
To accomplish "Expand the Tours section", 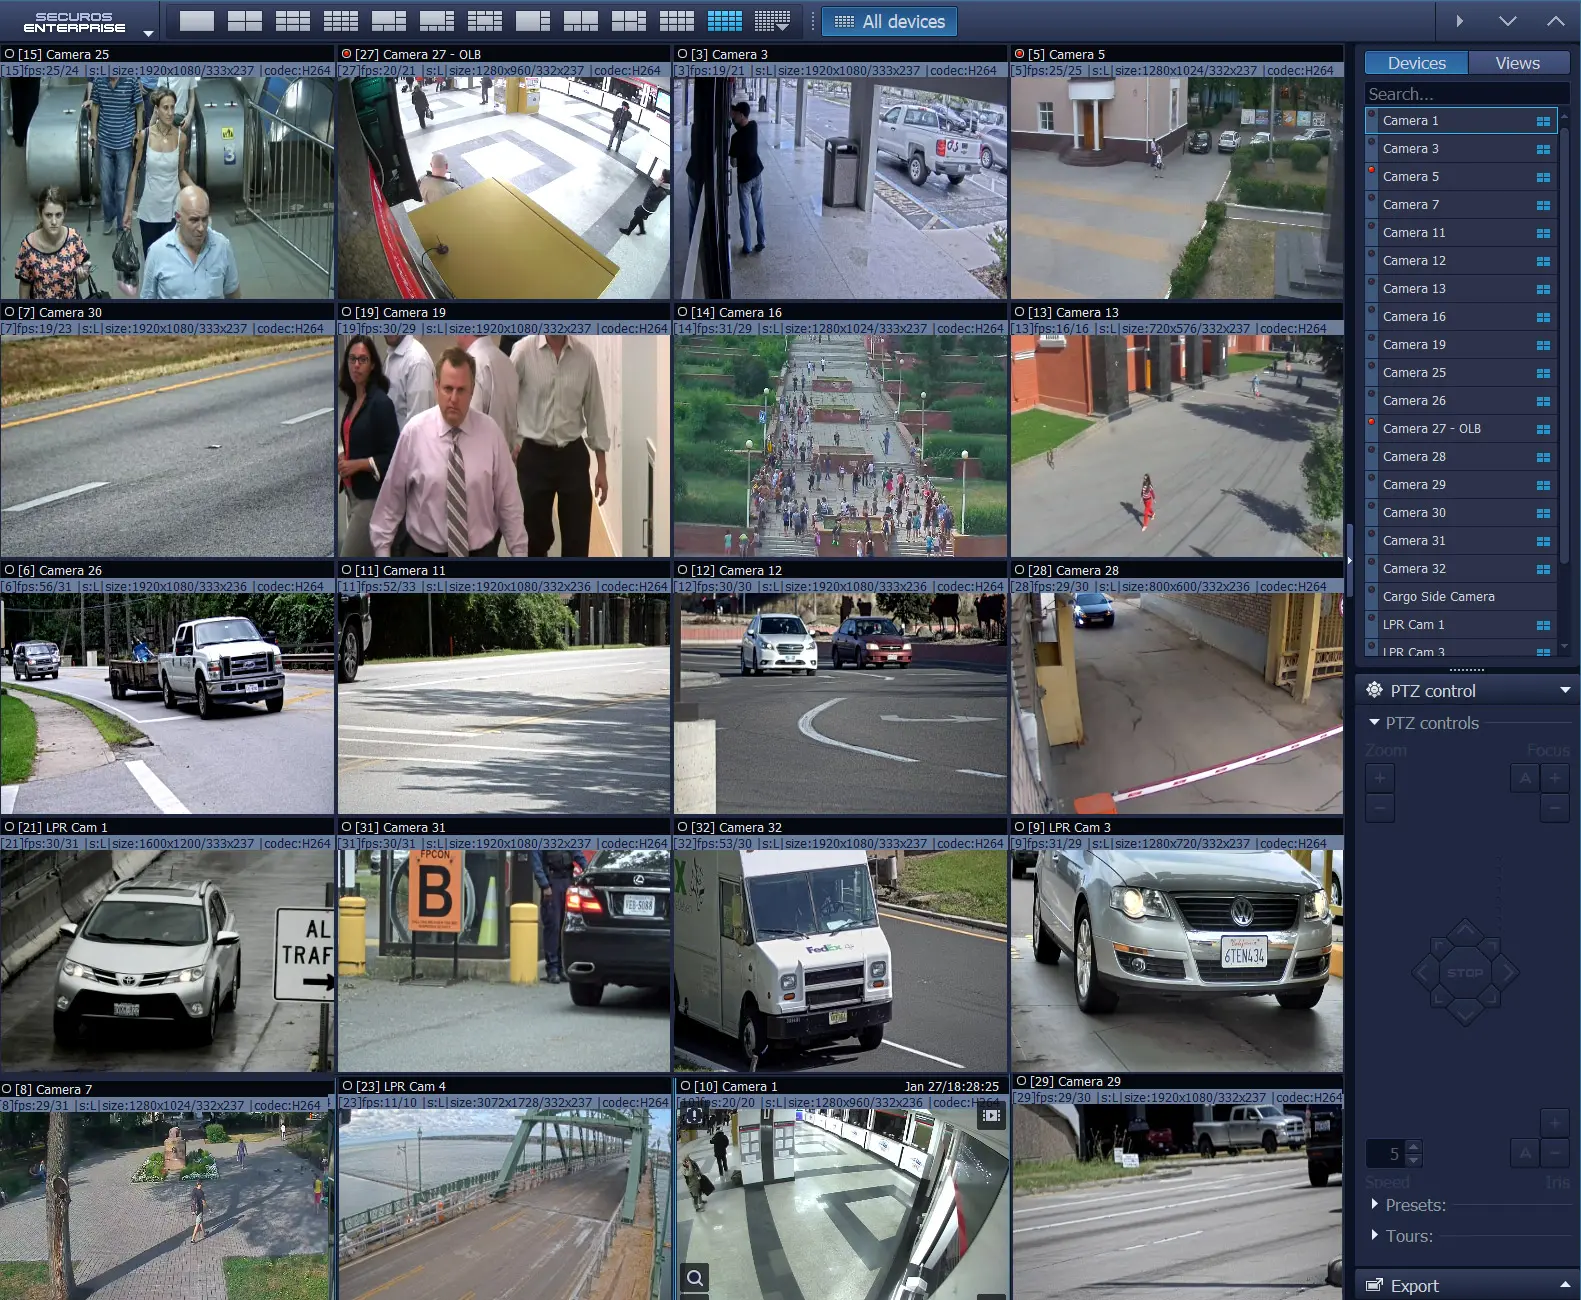I will click(x=1375, y=1235).
